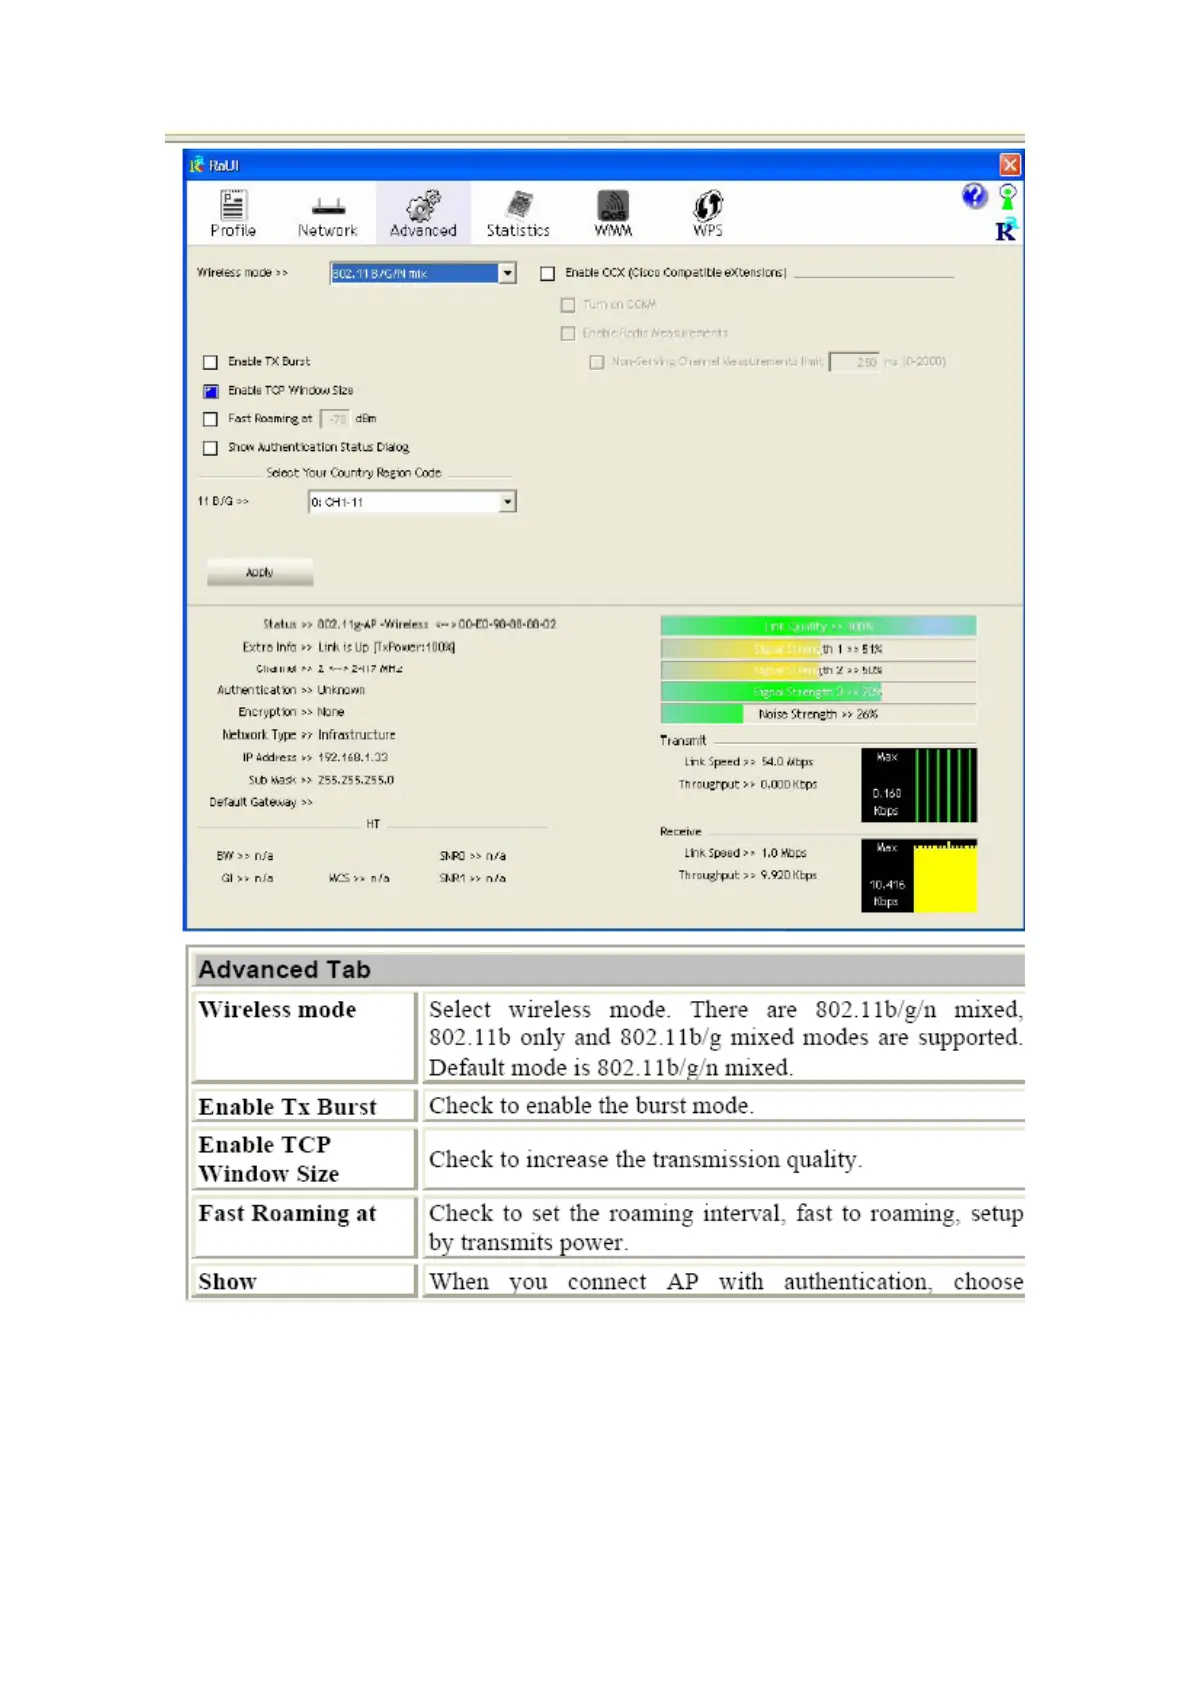Screen dimensions: 1190x1684
Task: Click the Fast Roaming dBm input field
Action: [336, 419]
